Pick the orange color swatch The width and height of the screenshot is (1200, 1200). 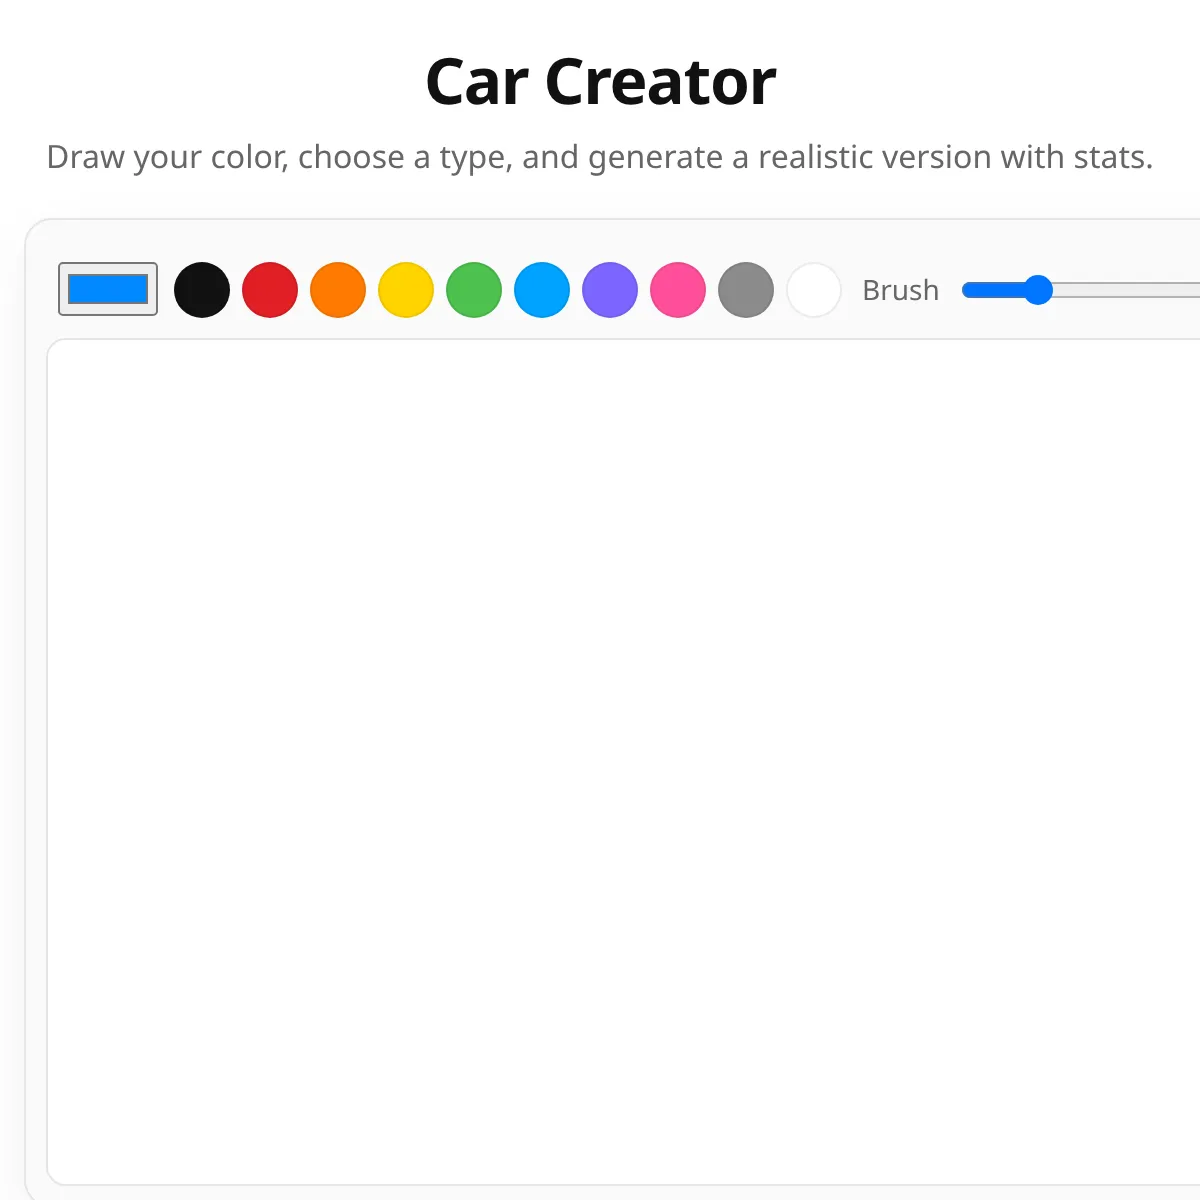[x=338, y=290]
